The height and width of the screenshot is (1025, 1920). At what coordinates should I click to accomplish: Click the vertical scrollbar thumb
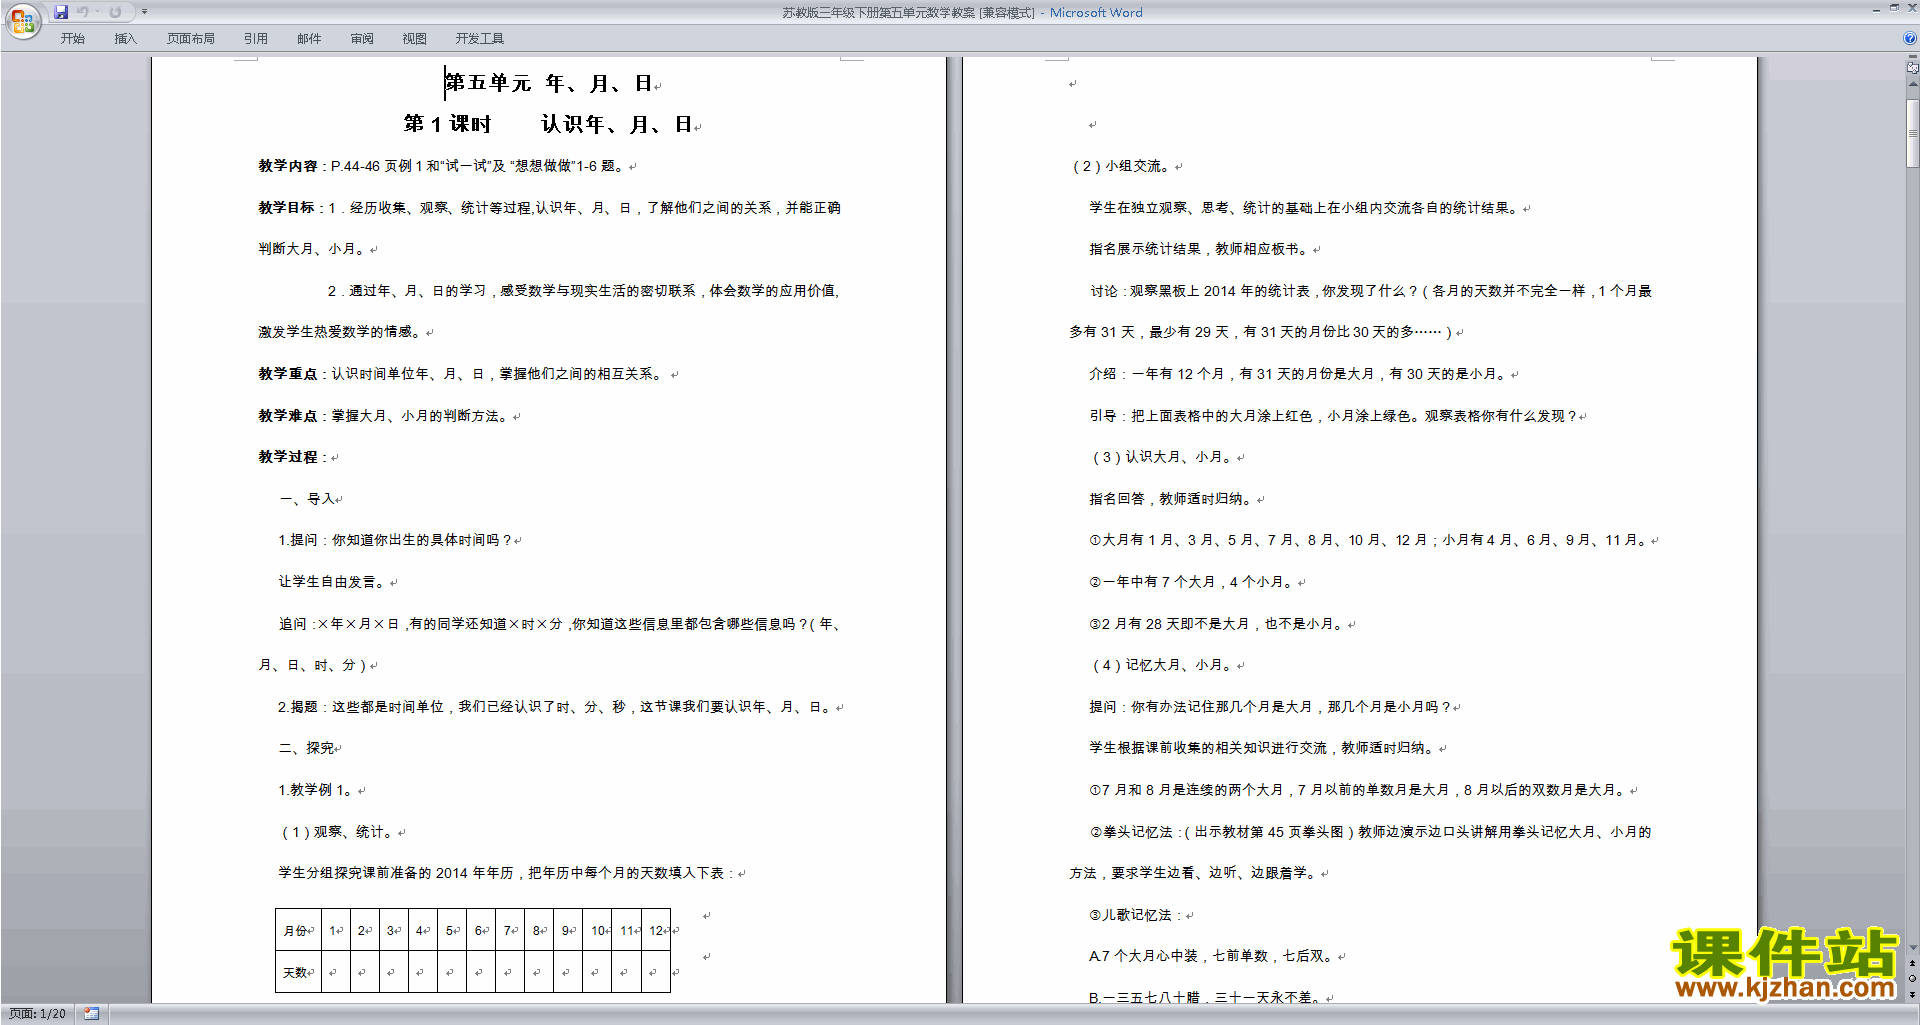(1913, 132)
